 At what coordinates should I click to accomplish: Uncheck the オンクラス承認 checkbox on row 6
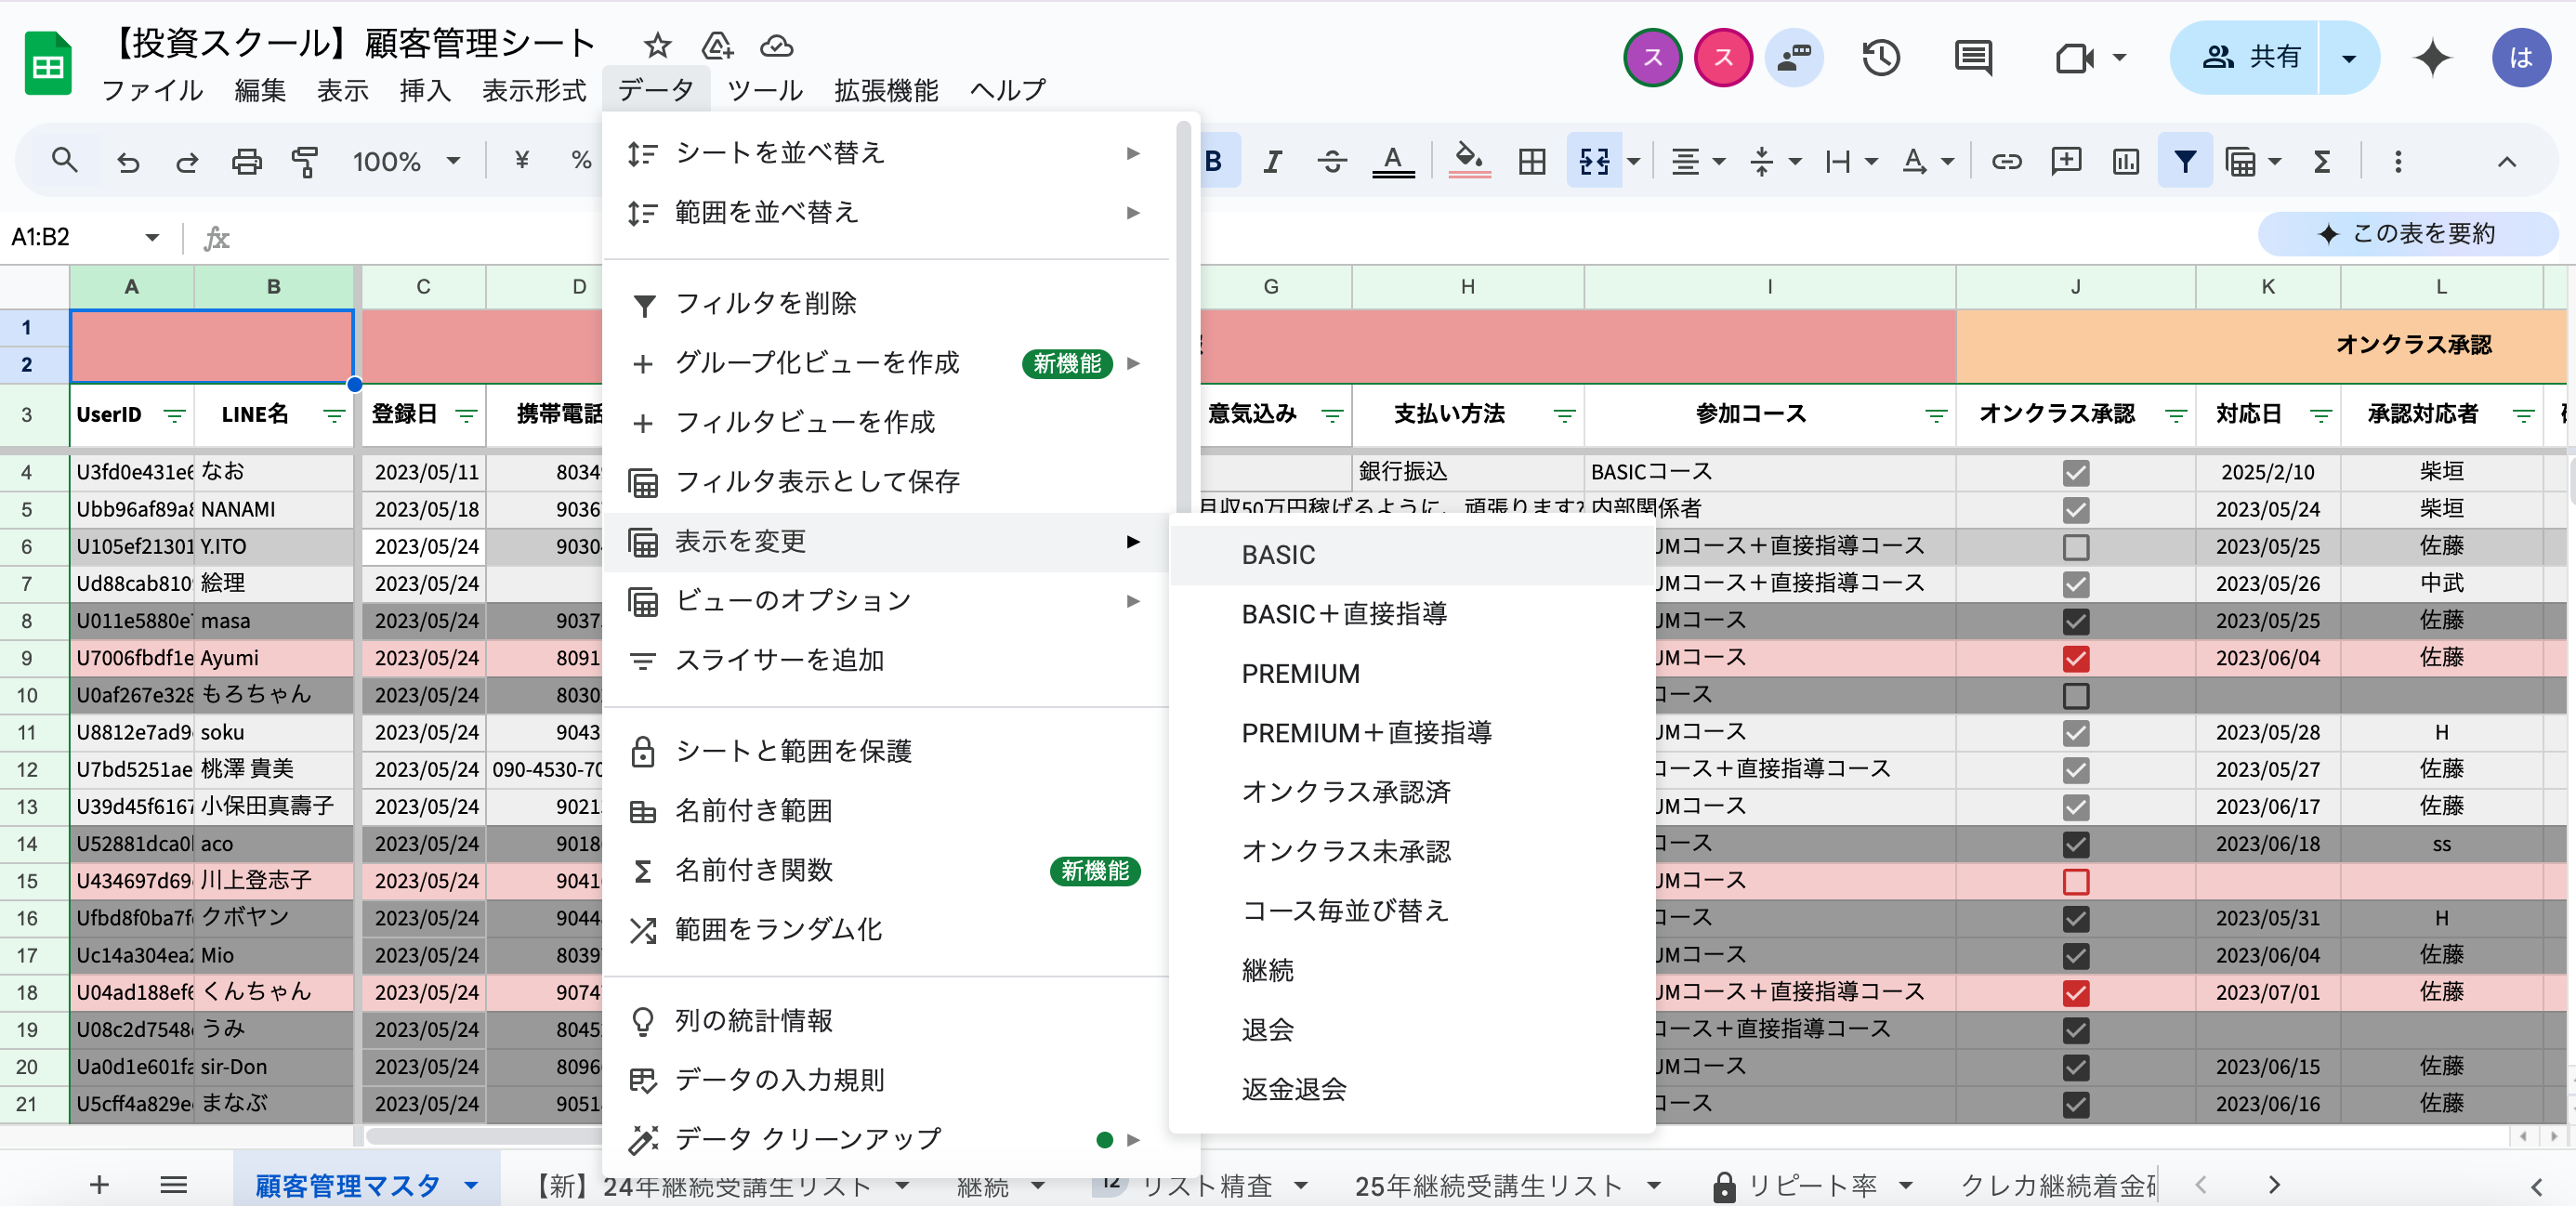[2076, 547]
